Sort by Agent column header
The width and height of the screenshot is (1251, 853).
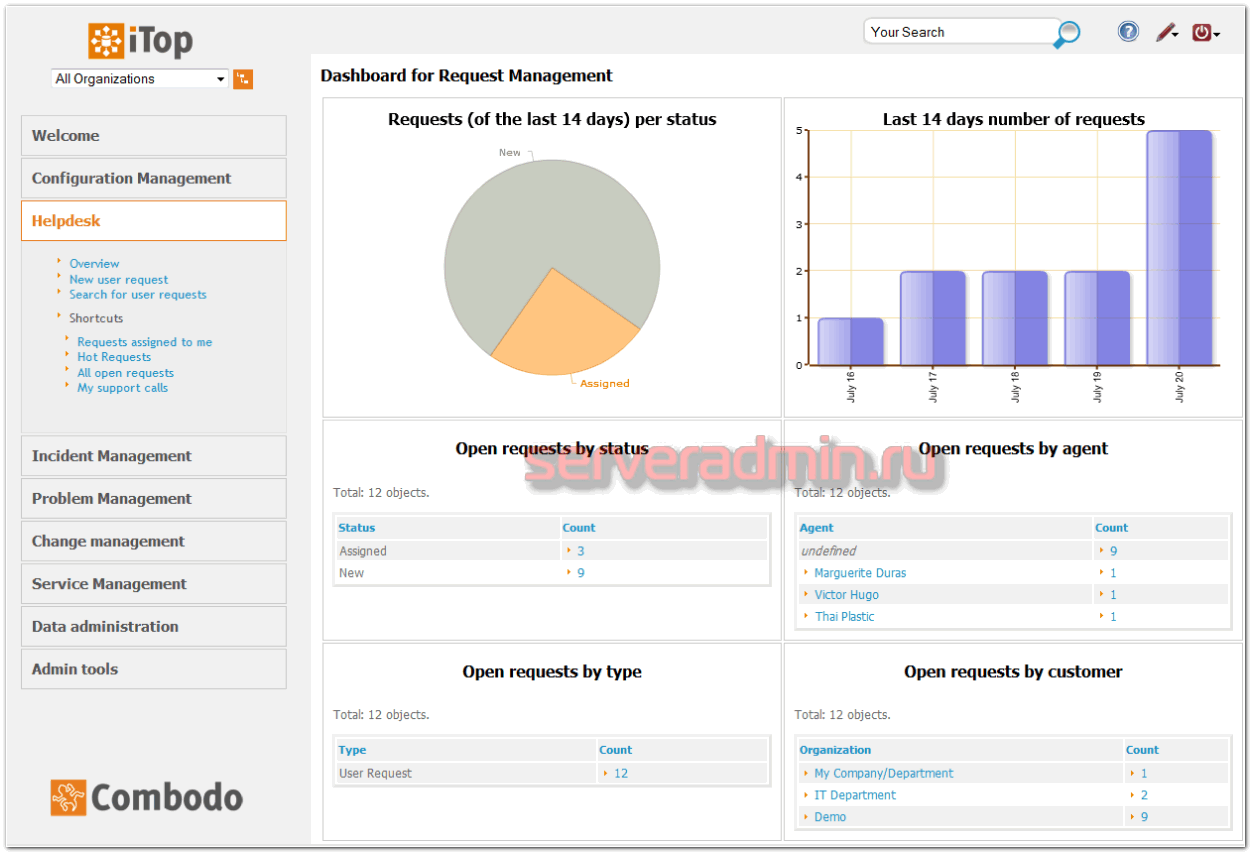click(816, 528)
